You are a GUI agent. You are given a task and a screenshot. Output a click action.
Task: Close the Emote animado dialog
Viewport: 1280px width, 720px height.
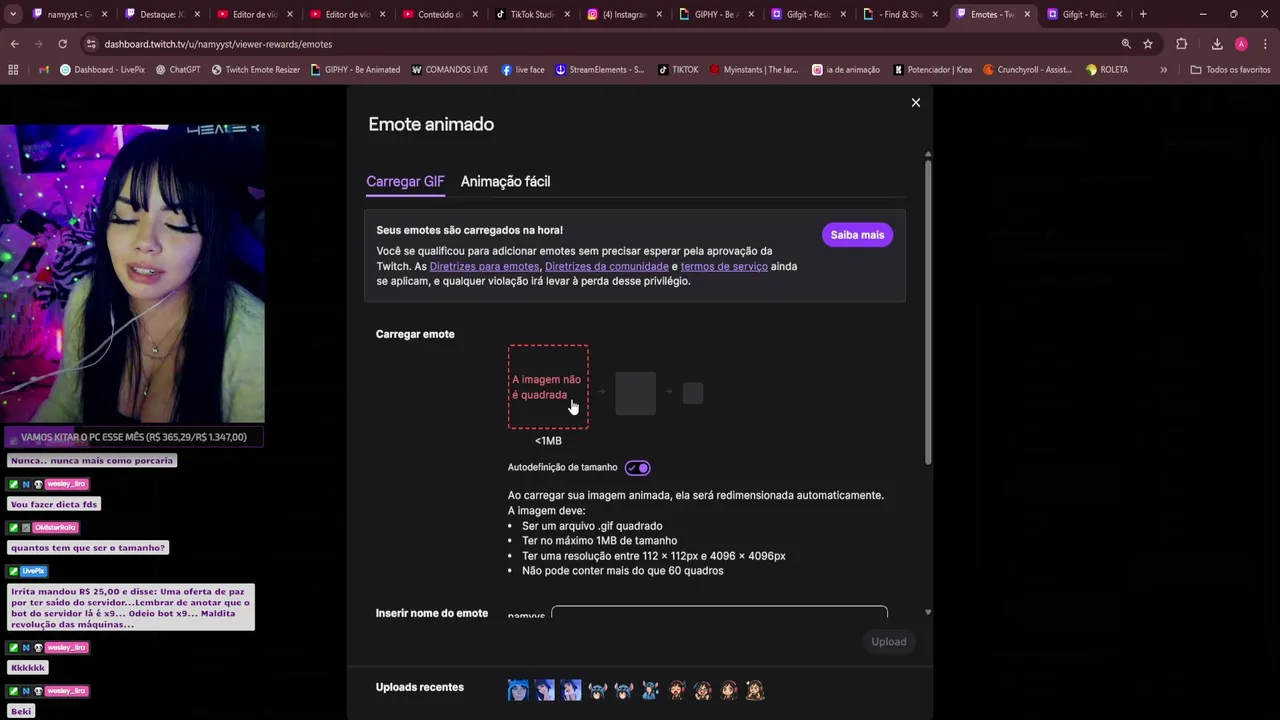coord(915,103)
